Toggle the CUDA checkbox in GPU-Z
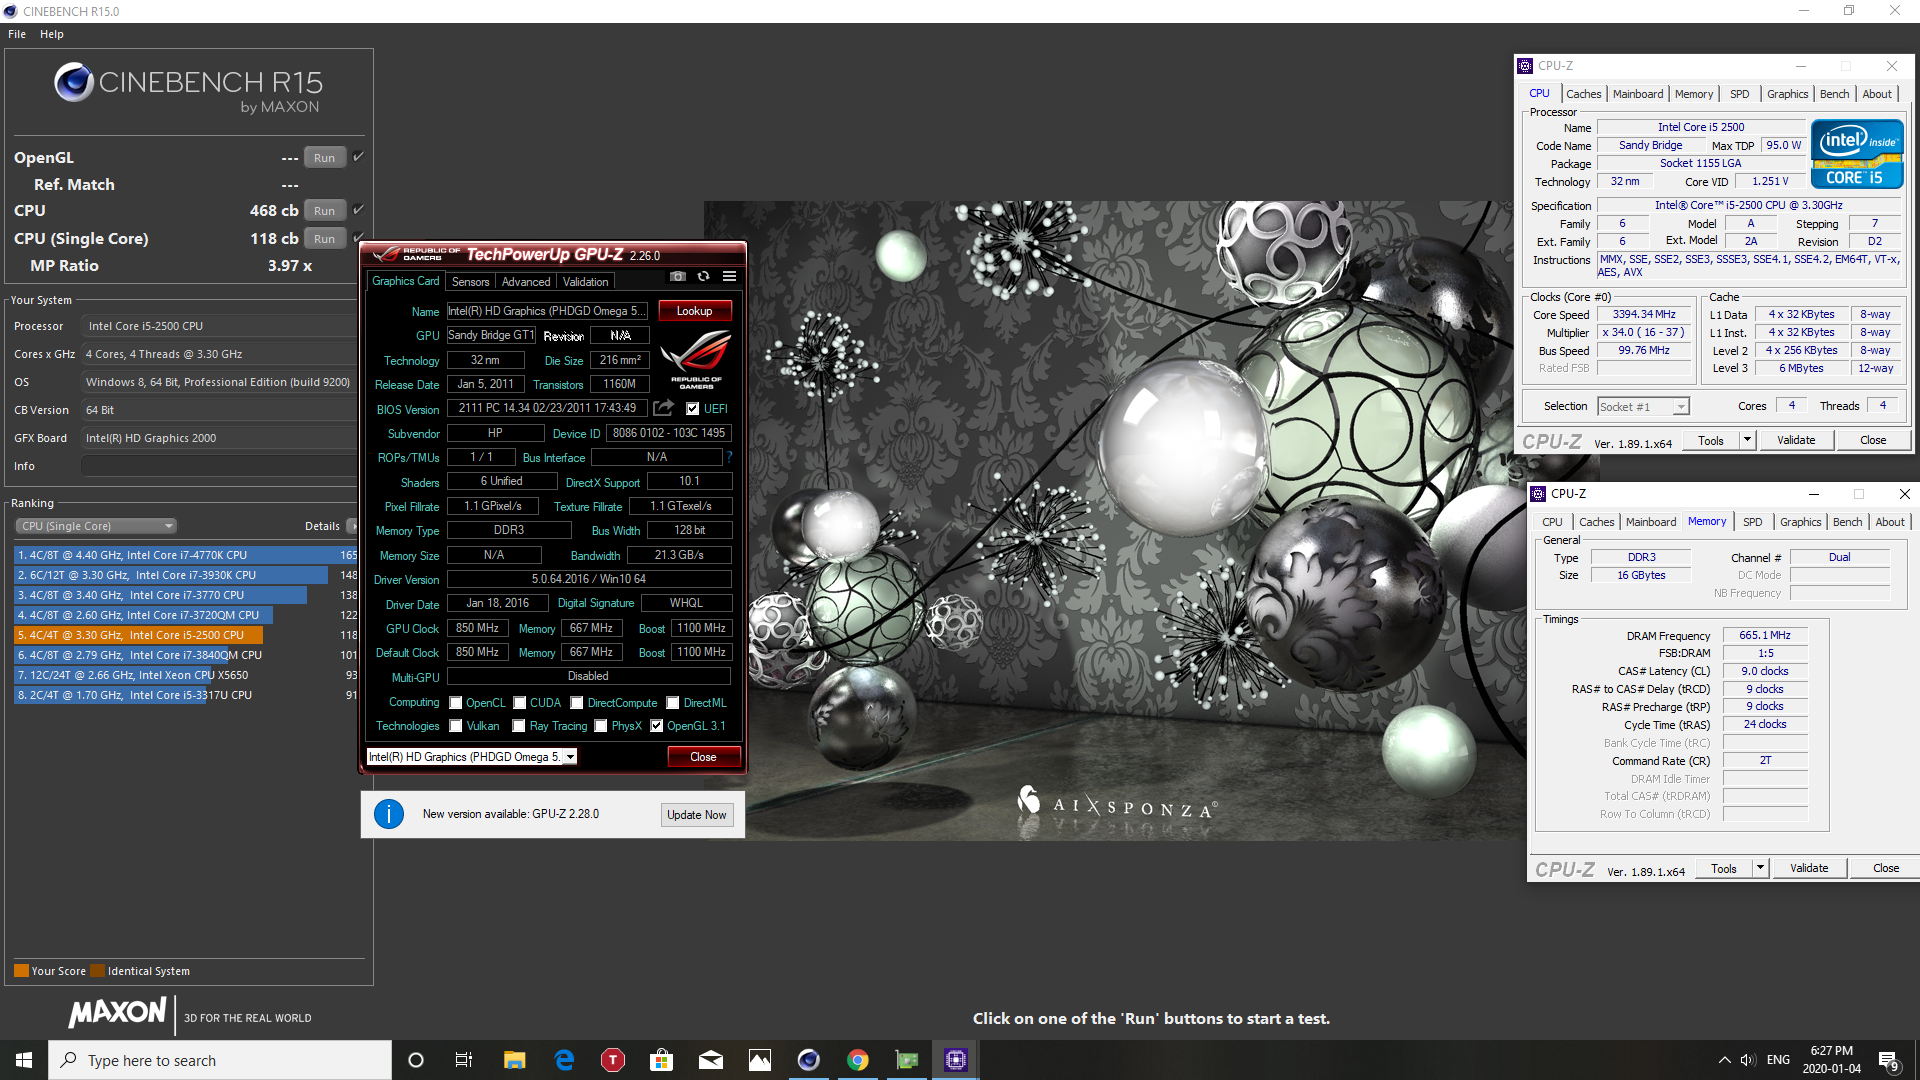The width and height of the screenshot is (1920, 1080). pos(520,703)
